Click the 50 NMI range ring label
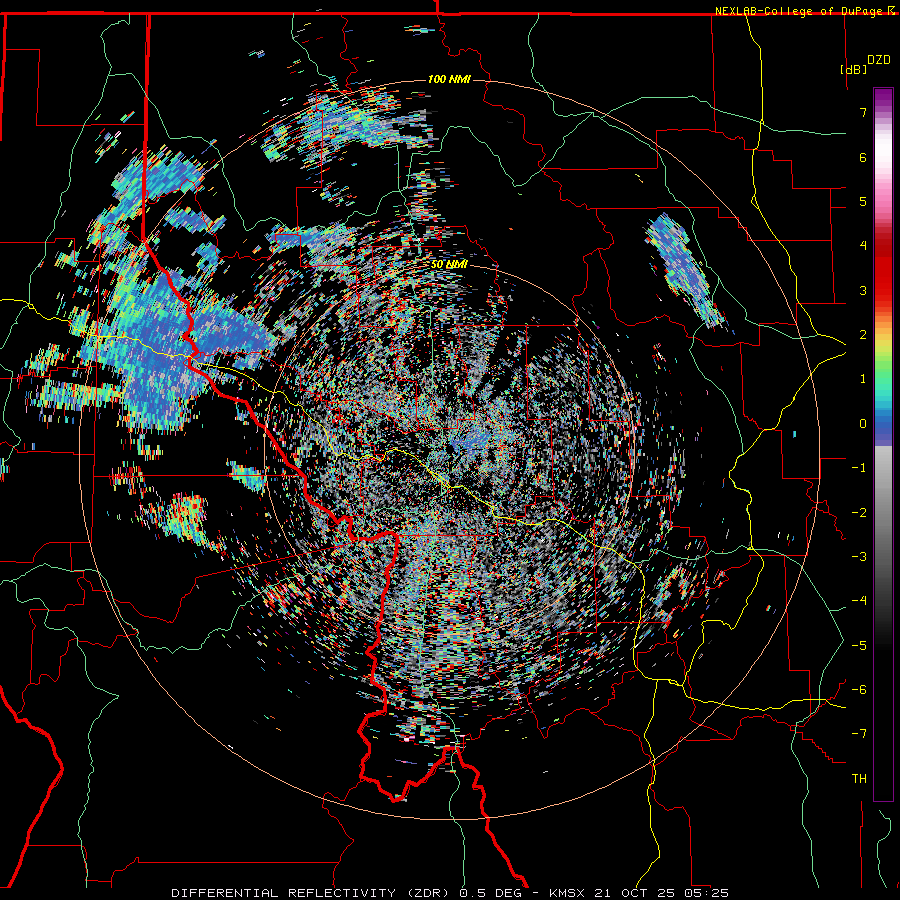Image resolution: width=900 pixels, height=900 pixels. point(449,265)
